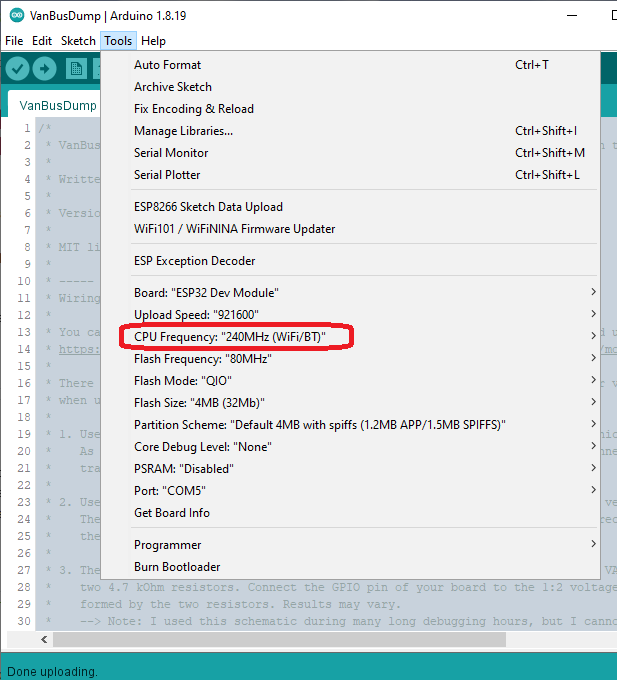
Task: Click ESP Exception Decoder entry
Action: (350, 261)
